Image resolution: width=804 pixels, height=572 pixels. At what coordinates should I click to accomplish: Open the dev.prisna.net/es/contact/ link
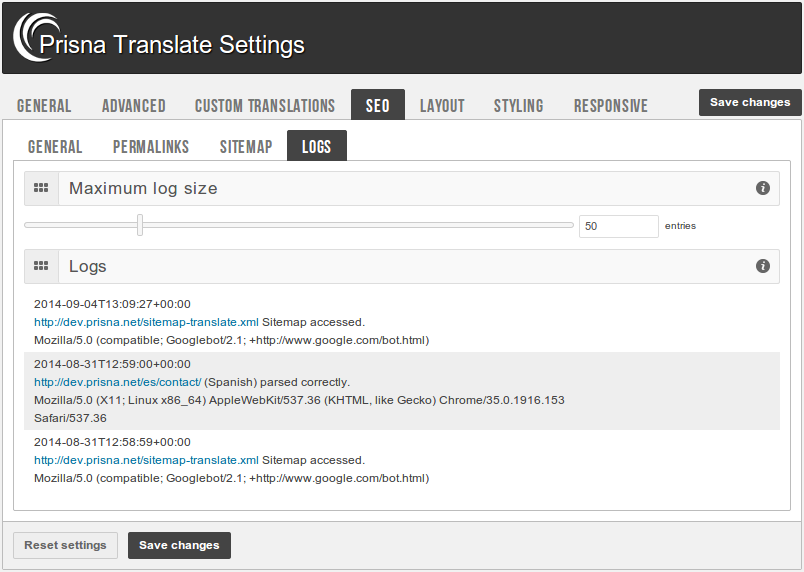pyautogui.click(x=118, y=382)
